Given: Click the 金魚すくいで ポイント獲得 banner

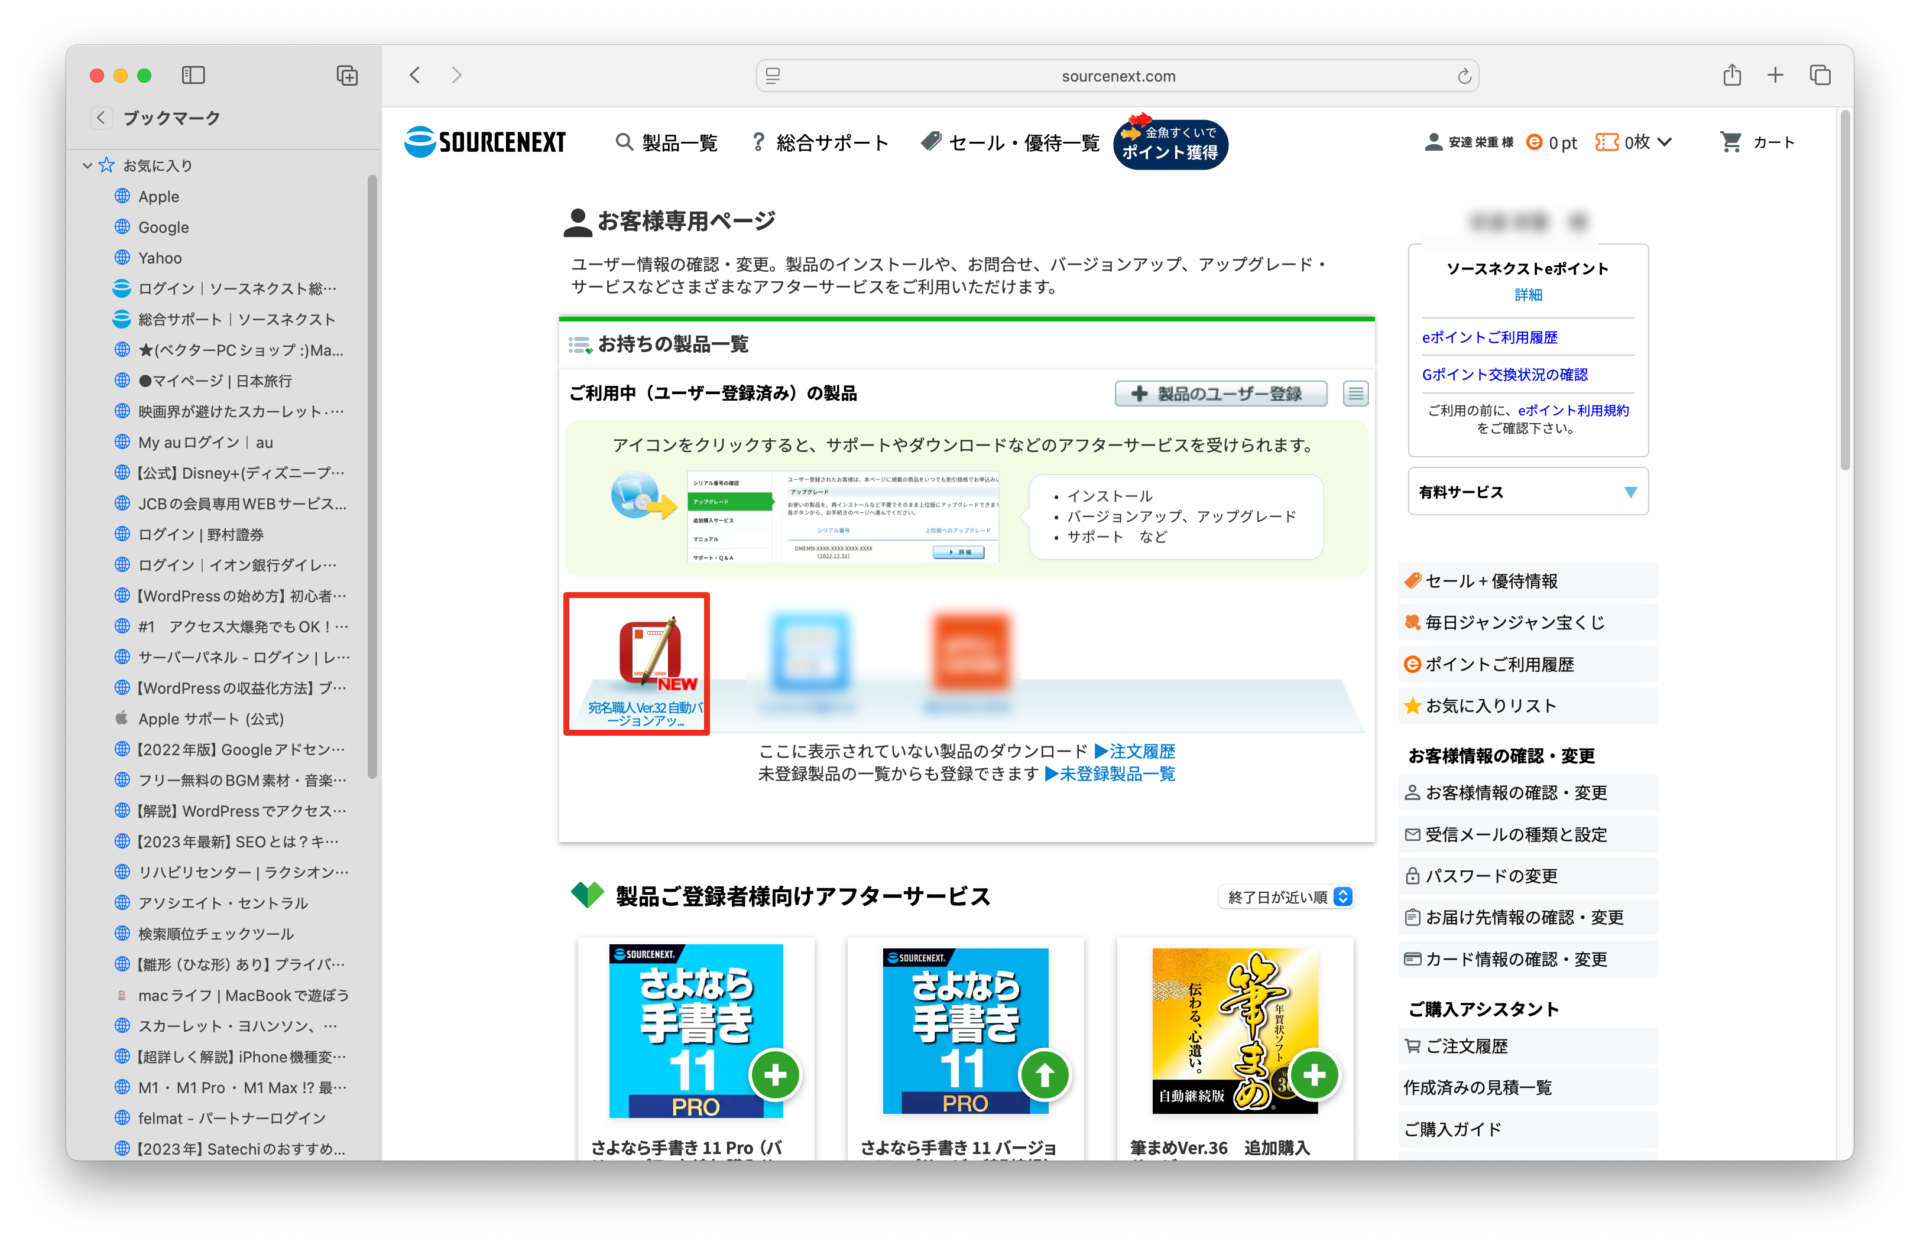Looking at the screenshot, I should (x=1171, y=144).
